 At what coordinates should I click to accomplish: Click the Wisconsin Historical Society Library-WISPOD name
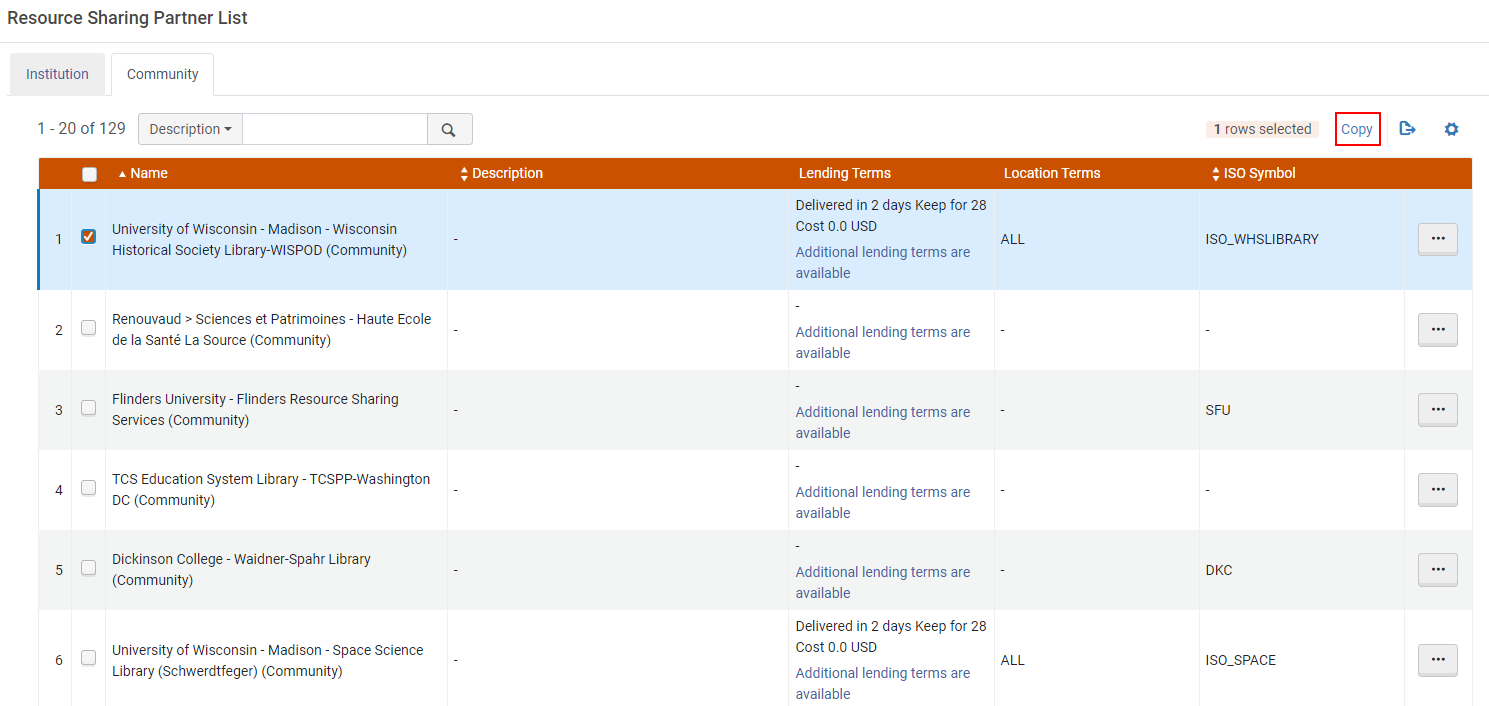point(259,239)
